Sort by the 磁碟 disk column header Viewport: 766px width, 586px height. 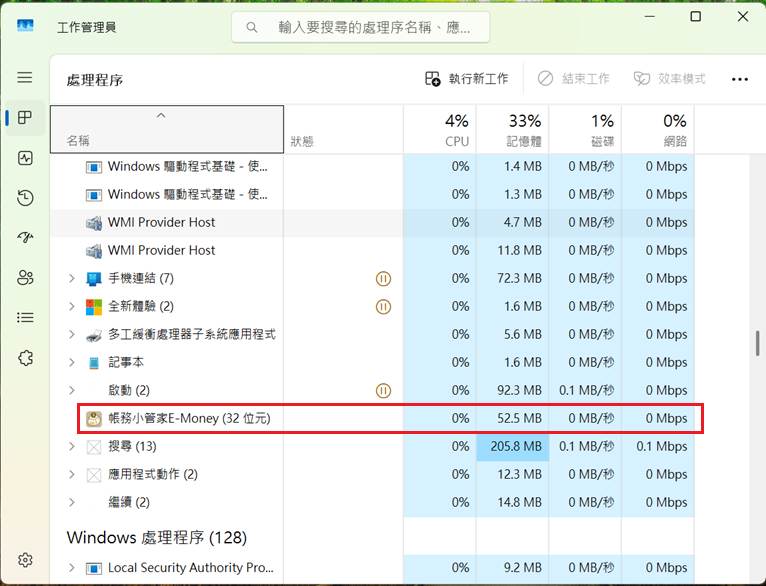click(x=585, y=129)
